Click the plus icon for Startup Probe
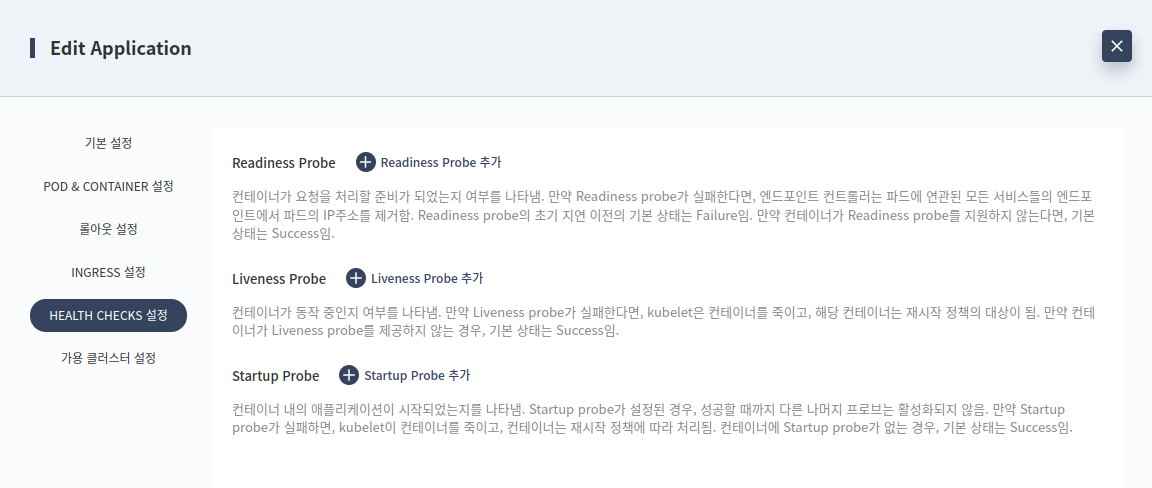 coord(349,376)
